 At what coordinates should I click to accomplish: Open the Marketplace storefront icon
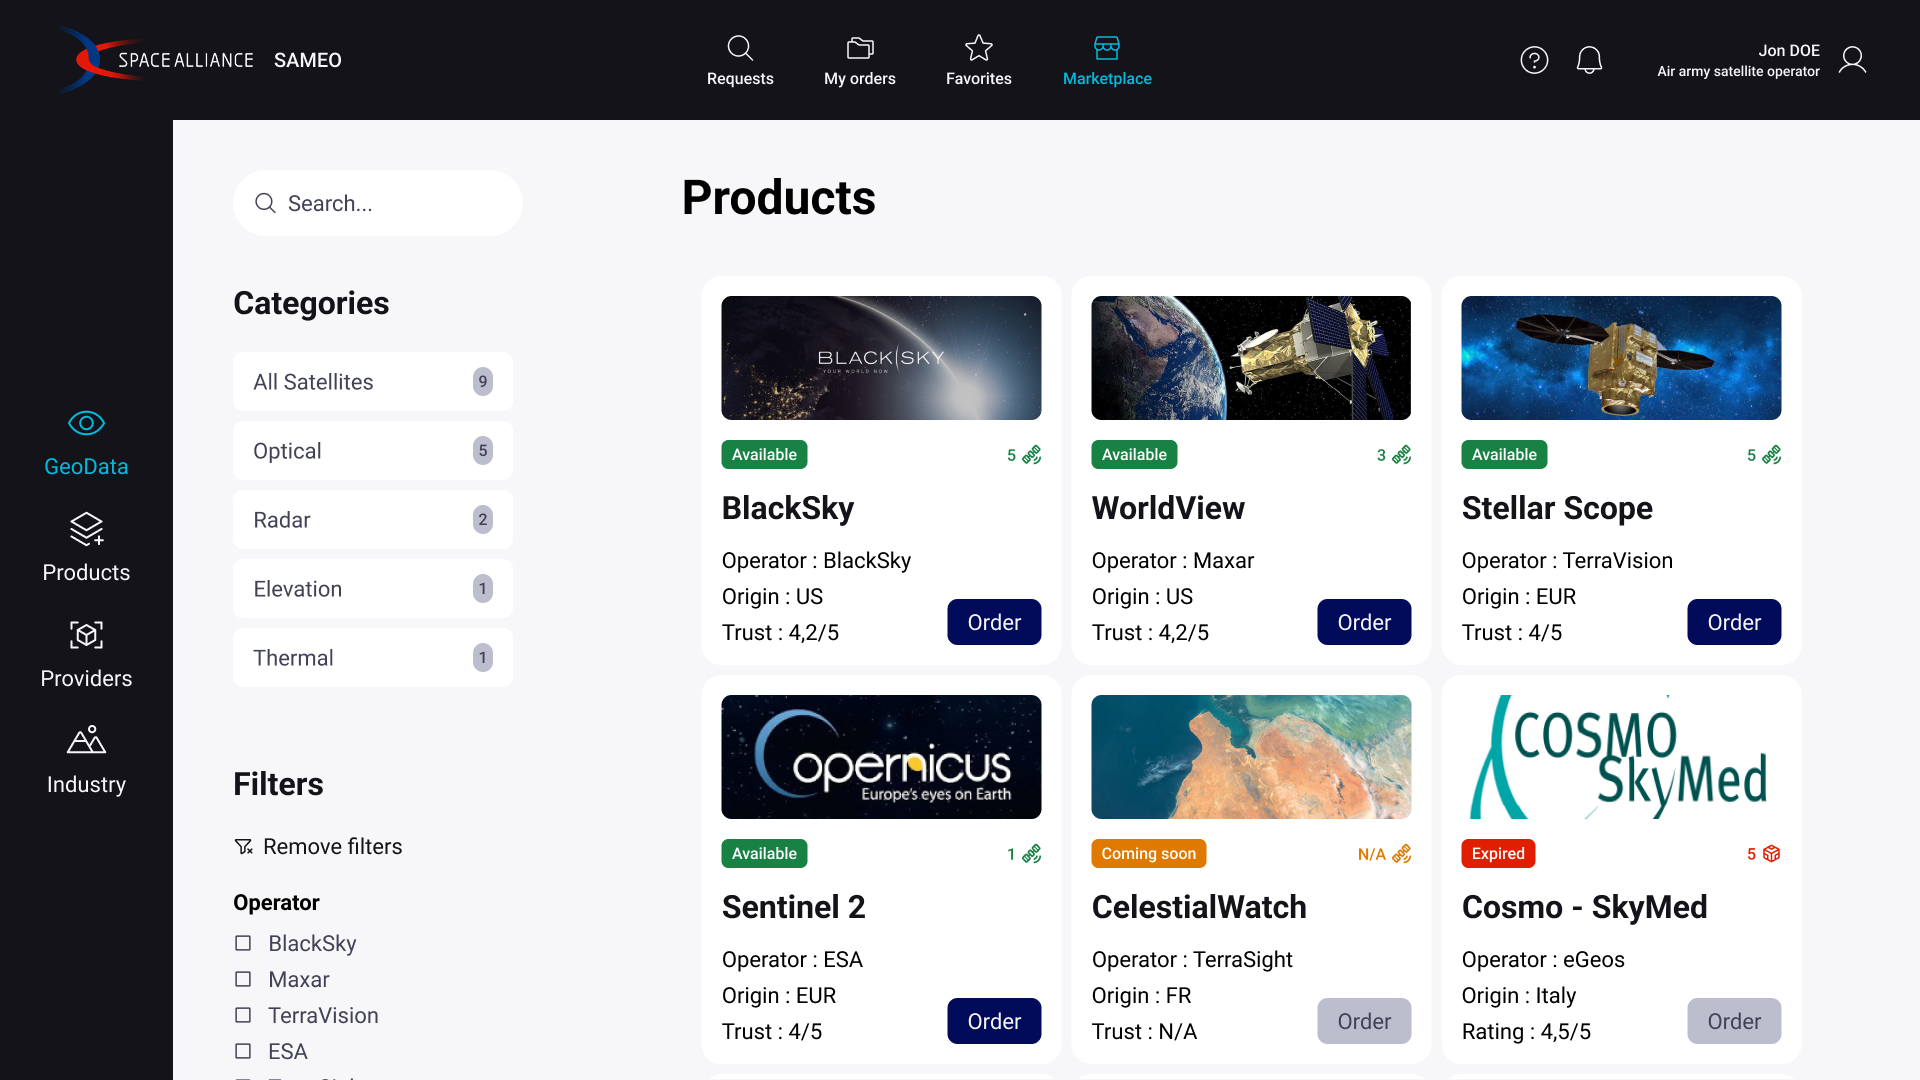tap(1107, 48)
